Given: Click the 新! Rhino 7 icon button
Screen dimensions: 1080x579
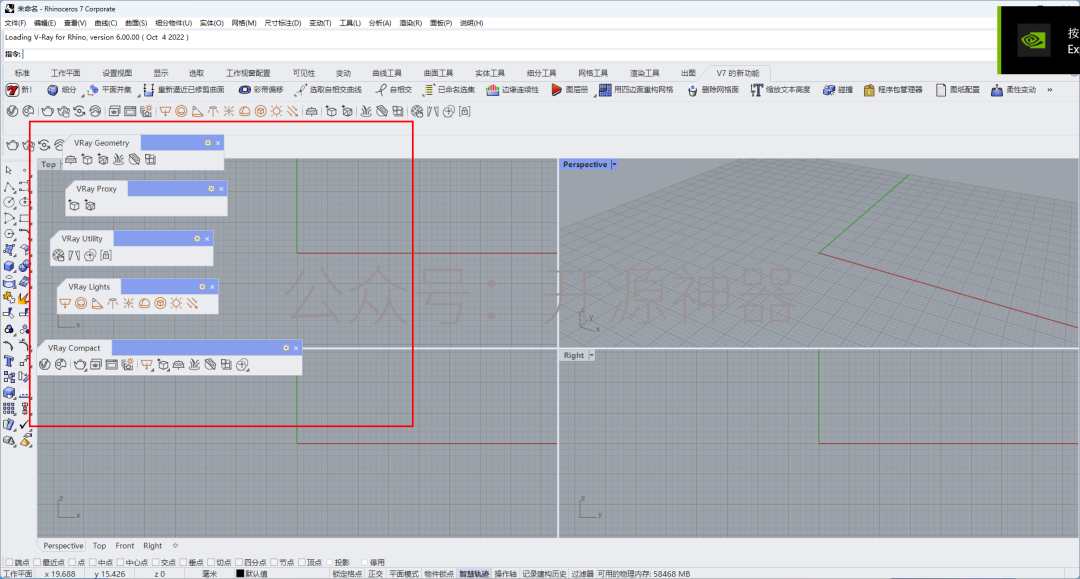Looking at the screenshot, I should point(19,90).
